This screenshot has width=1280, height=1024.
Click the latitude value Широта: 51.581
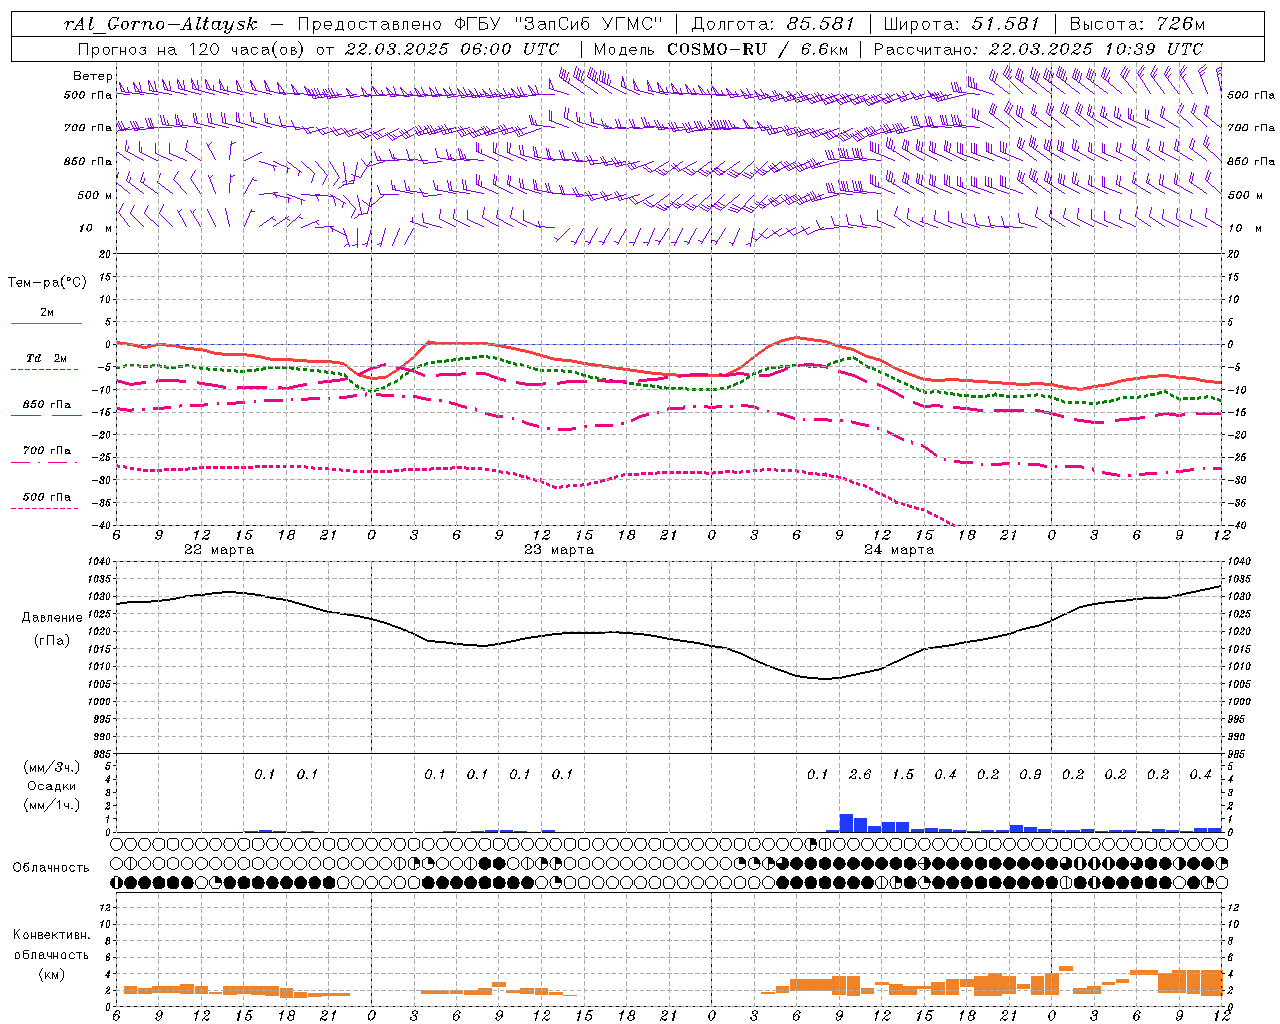(x=961, y=24)
